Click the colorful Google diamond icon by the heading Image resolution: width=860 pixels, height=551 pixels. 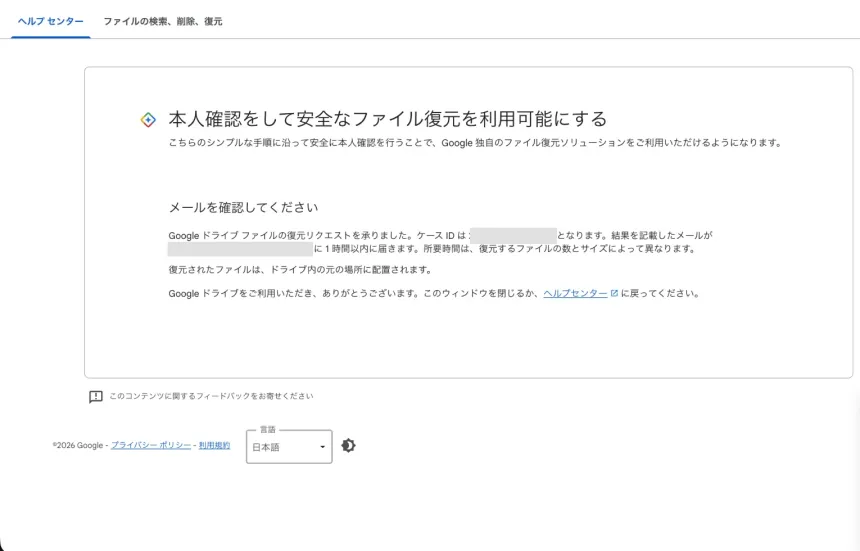148,120
